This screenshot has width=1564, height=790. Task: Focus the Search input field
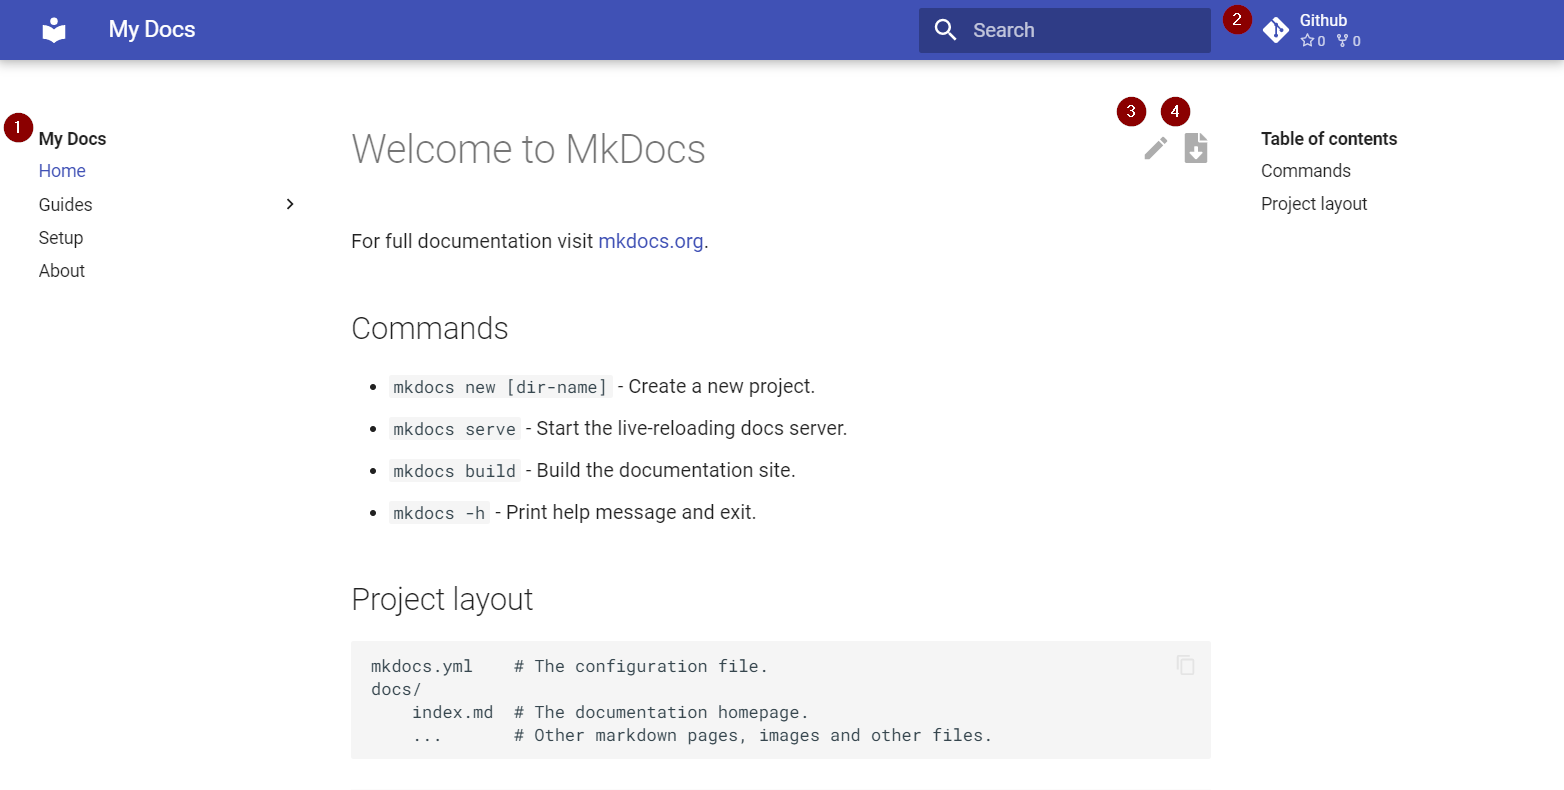pyautogui.click(x=1065, y=30)
